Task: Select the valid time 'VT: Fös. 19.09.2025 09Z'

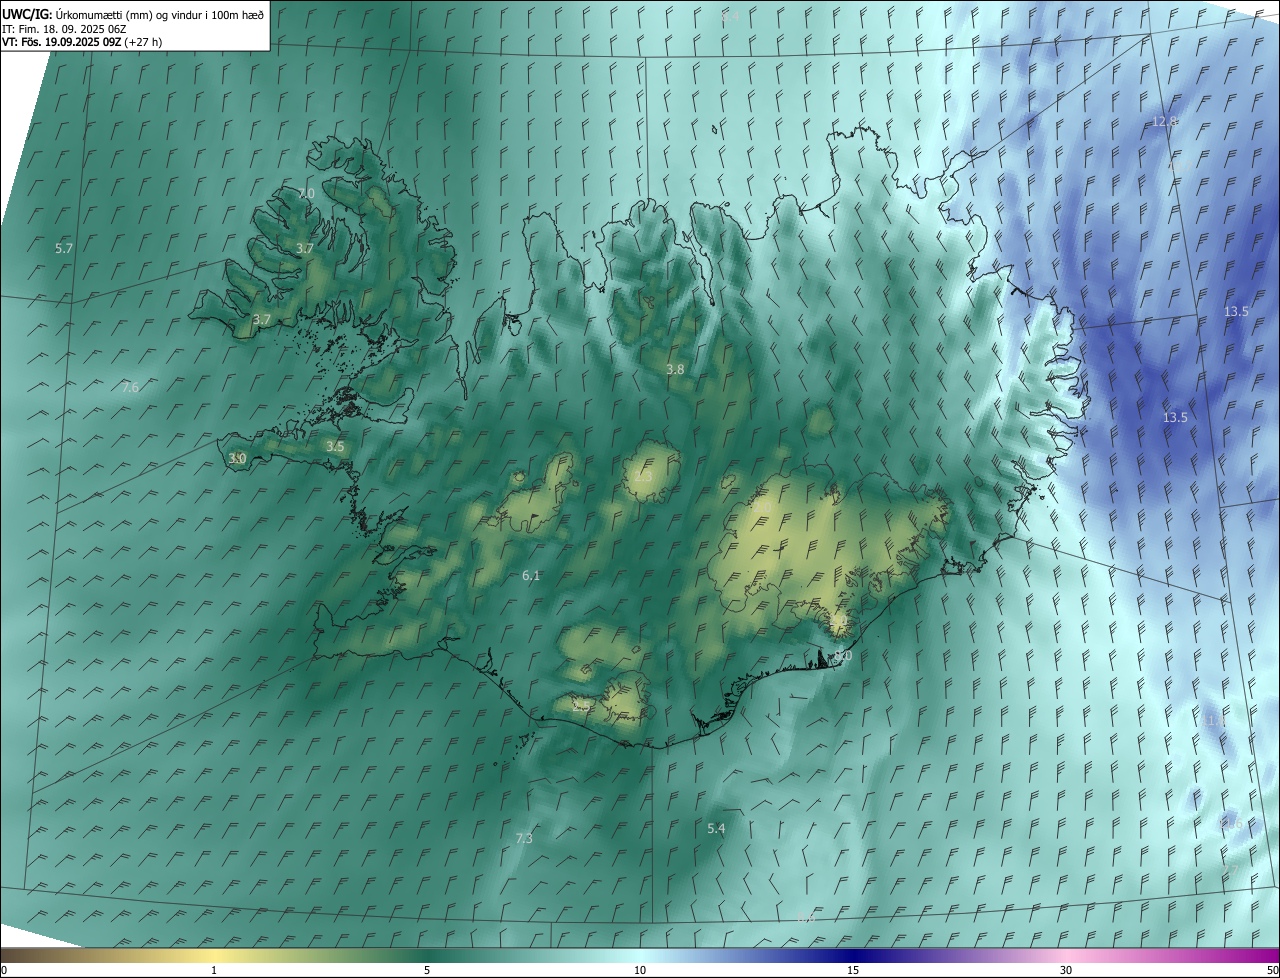Action: [x=62, y=42]
